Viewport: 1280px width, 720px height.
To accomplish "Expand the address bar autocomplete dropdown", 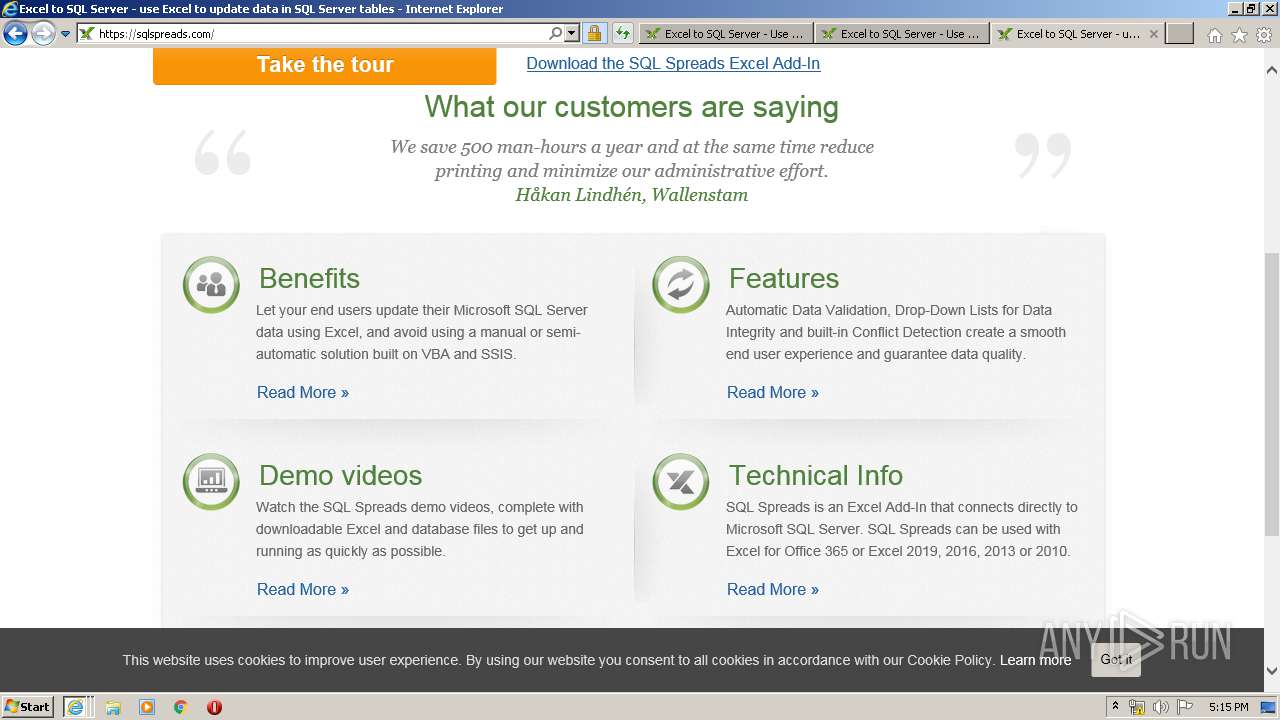I will (x=572, y=33).
